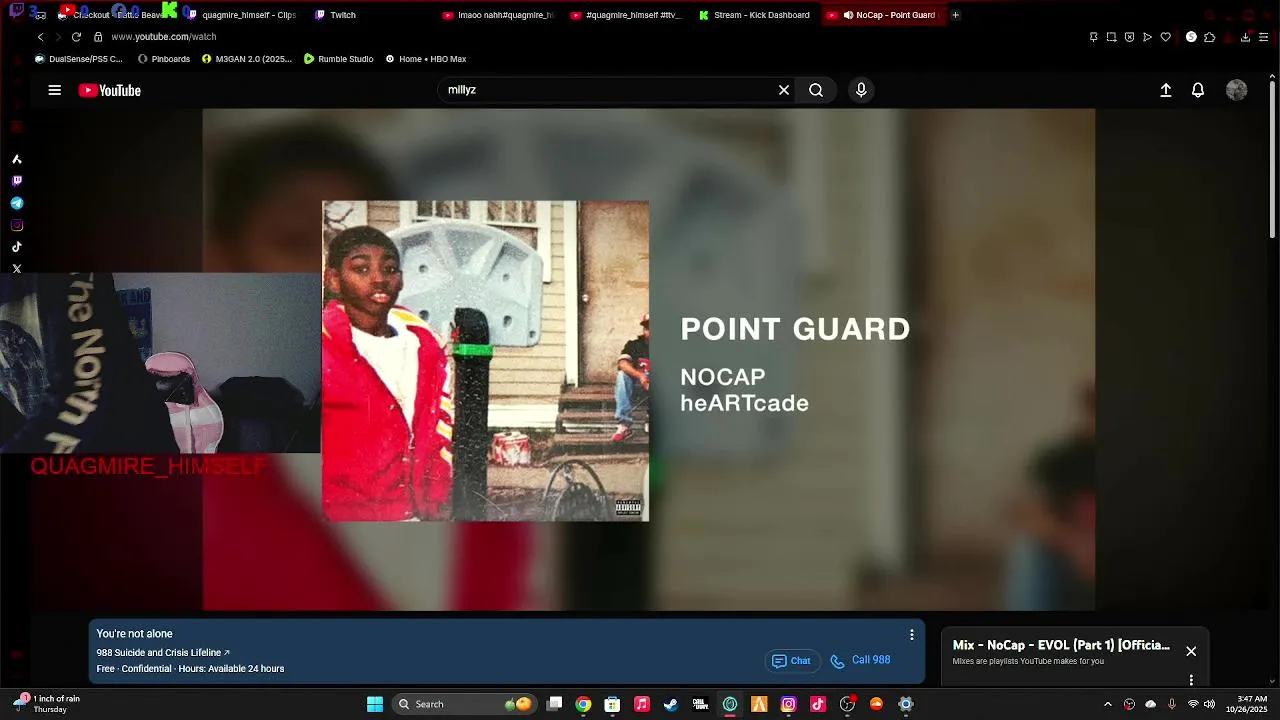Click the youtube.com/watch address bar
Viewport: 1280px width, 720px height.
coord(164,37)
